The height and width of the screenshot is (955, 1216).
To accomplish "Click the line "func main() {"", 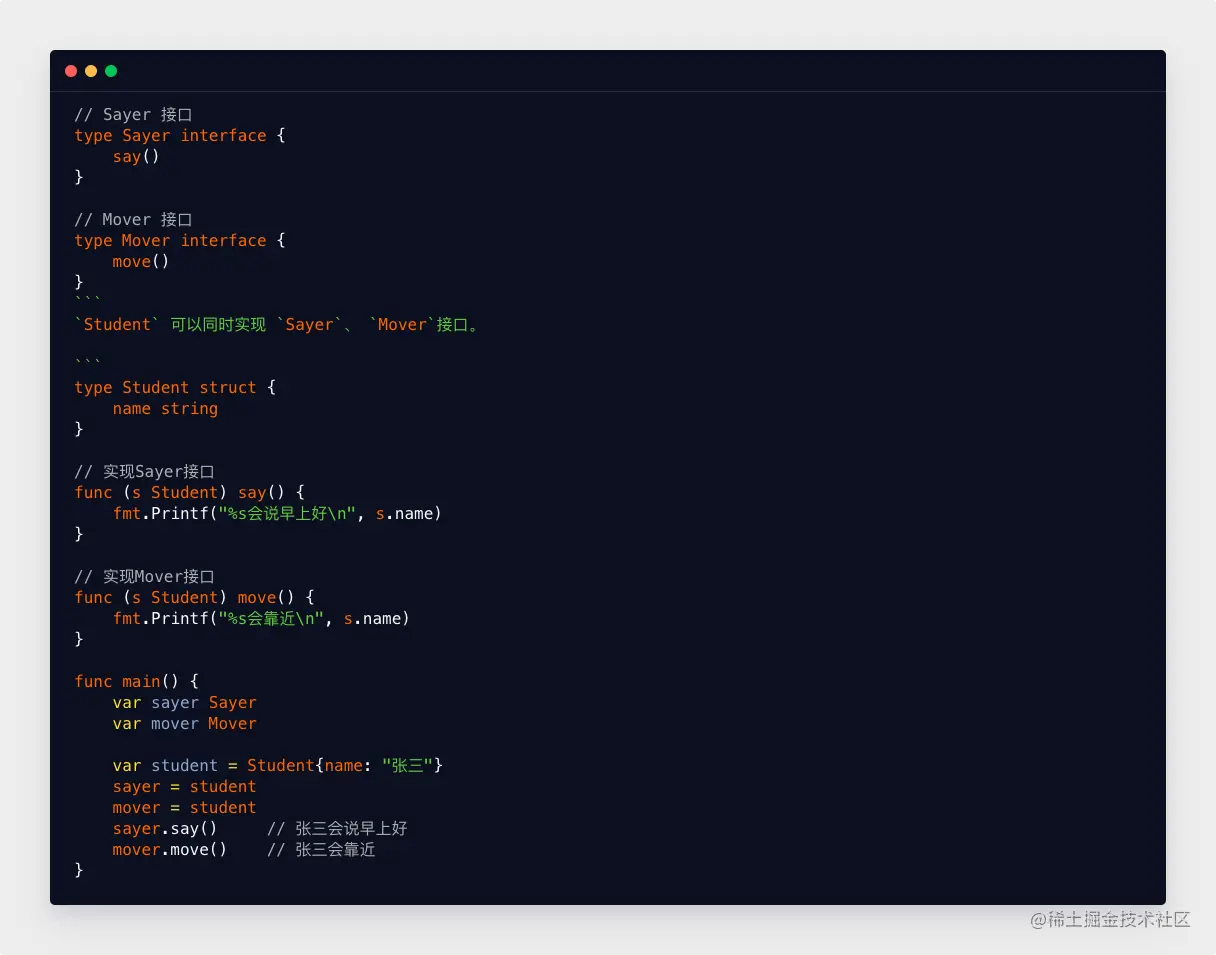I will (137, 682).
